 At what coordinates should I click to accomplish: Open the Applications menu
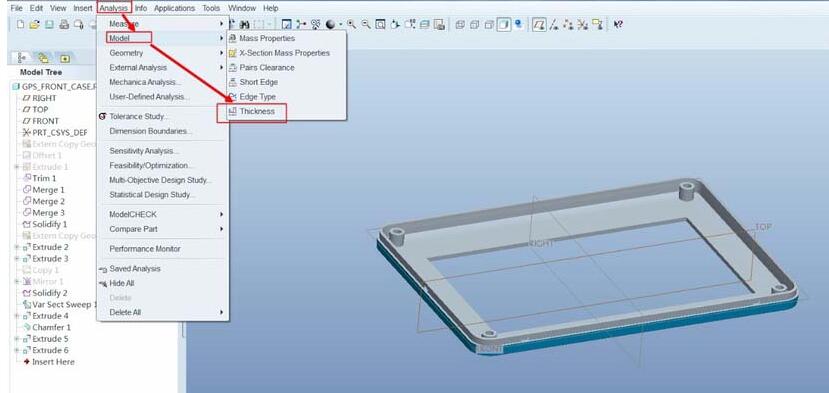[174, 8]
